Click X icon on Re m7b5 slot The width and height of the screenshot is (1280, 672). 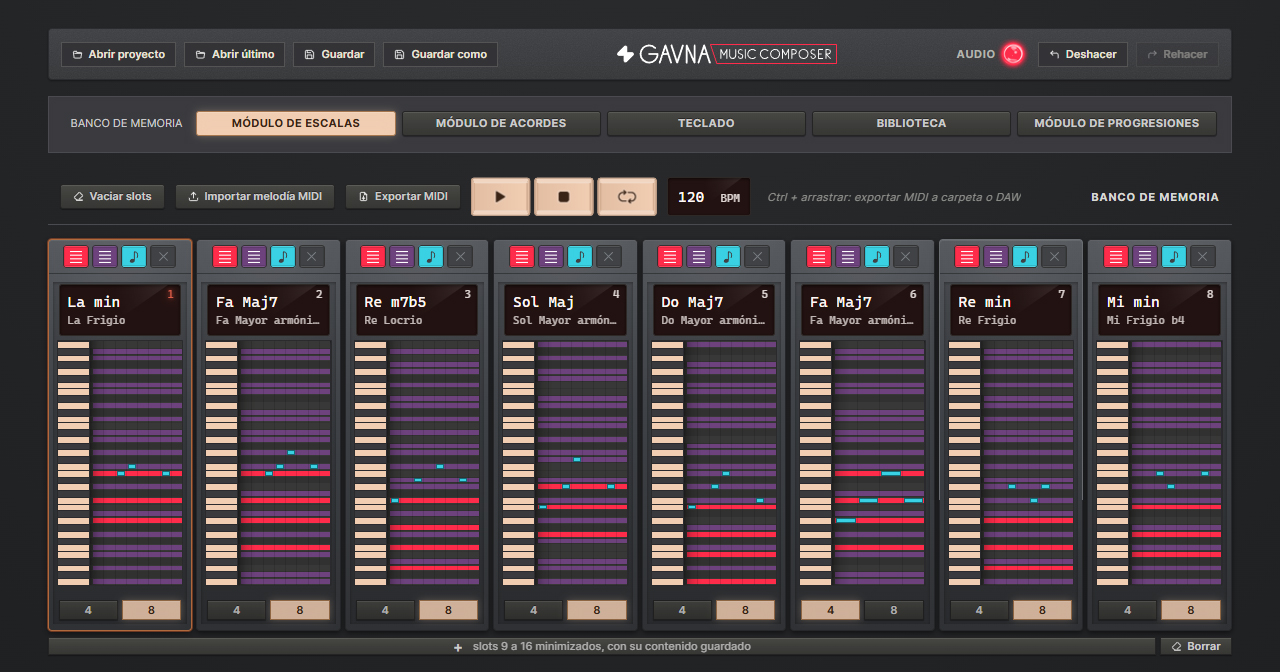(460, 257)
